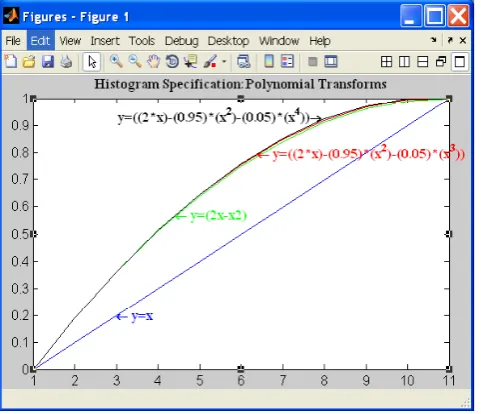Open the Tools menu
Viewport: 481px width, 414px height.
(142, 41)
